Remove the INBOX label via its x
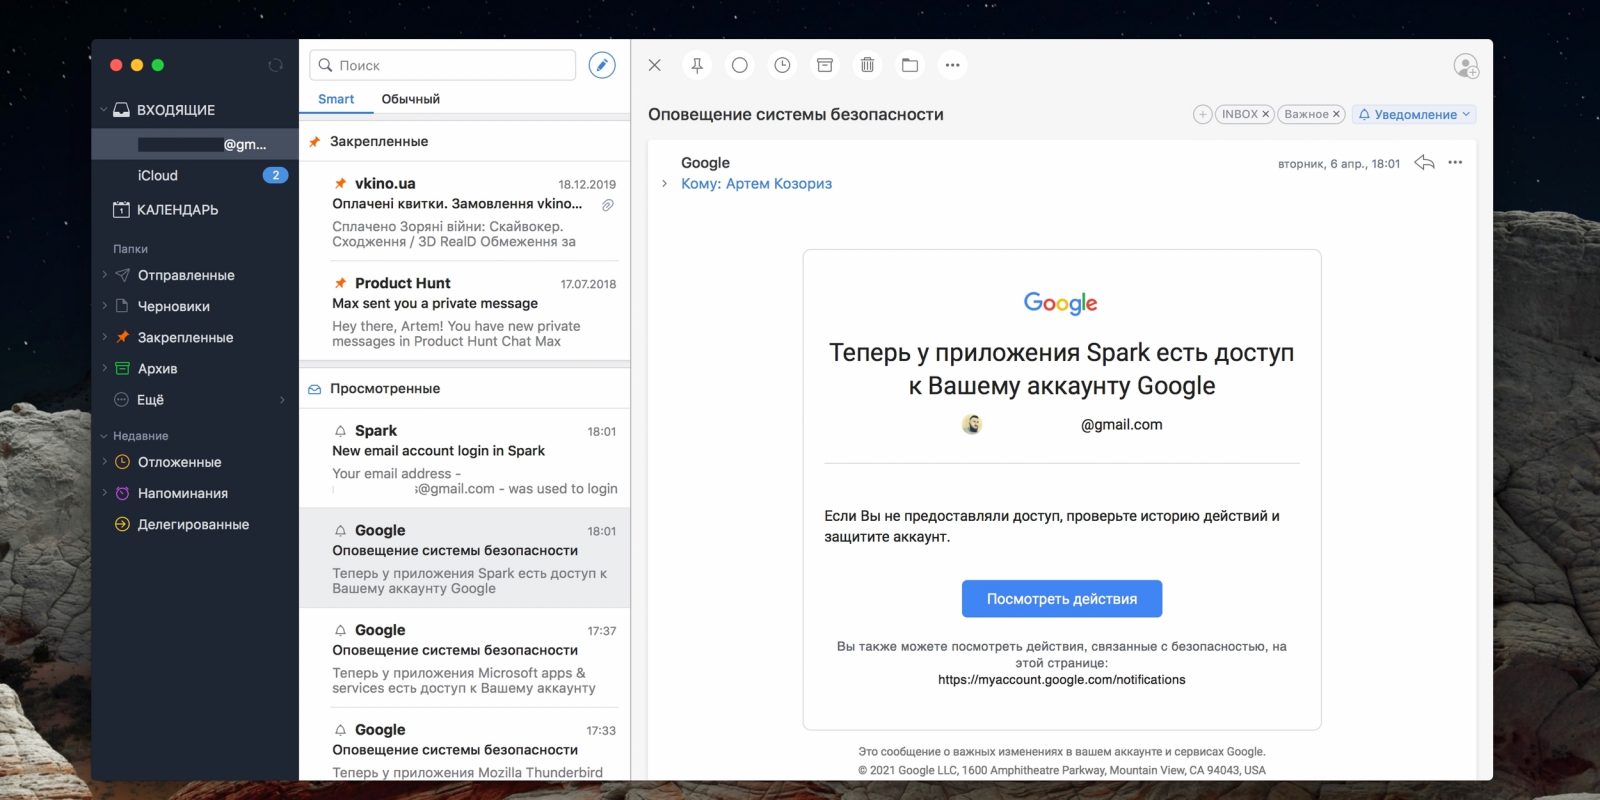This screenshot has width=1600, height=800. (x=1265, y=114)
